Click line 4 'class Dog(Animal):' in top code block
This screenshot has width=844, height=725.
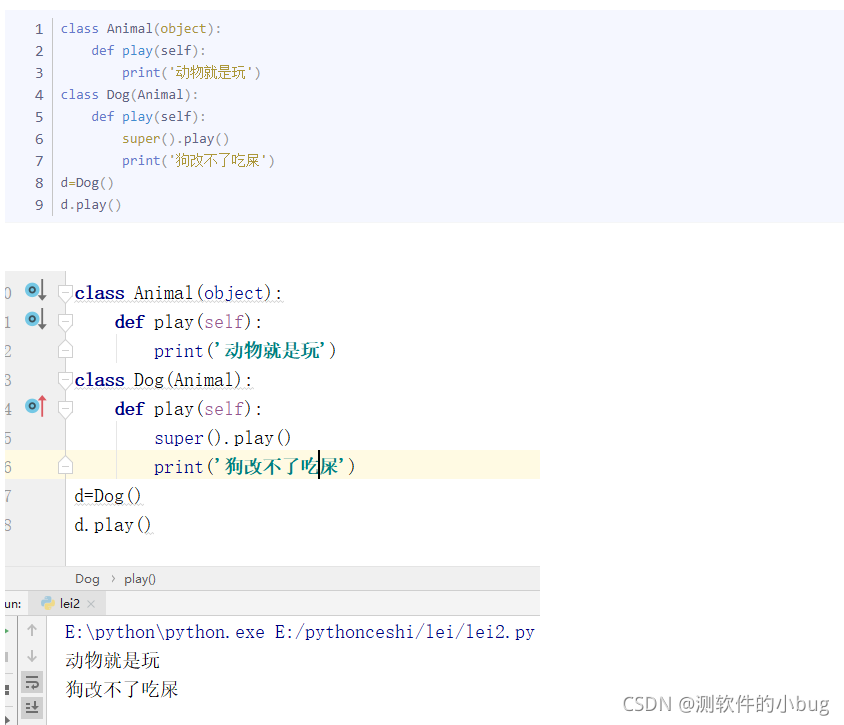point(129,95)
